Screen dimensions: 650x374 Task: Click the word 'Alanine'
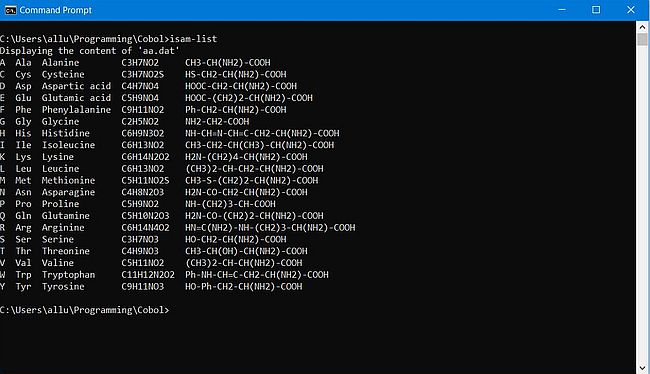click(60, 63)
